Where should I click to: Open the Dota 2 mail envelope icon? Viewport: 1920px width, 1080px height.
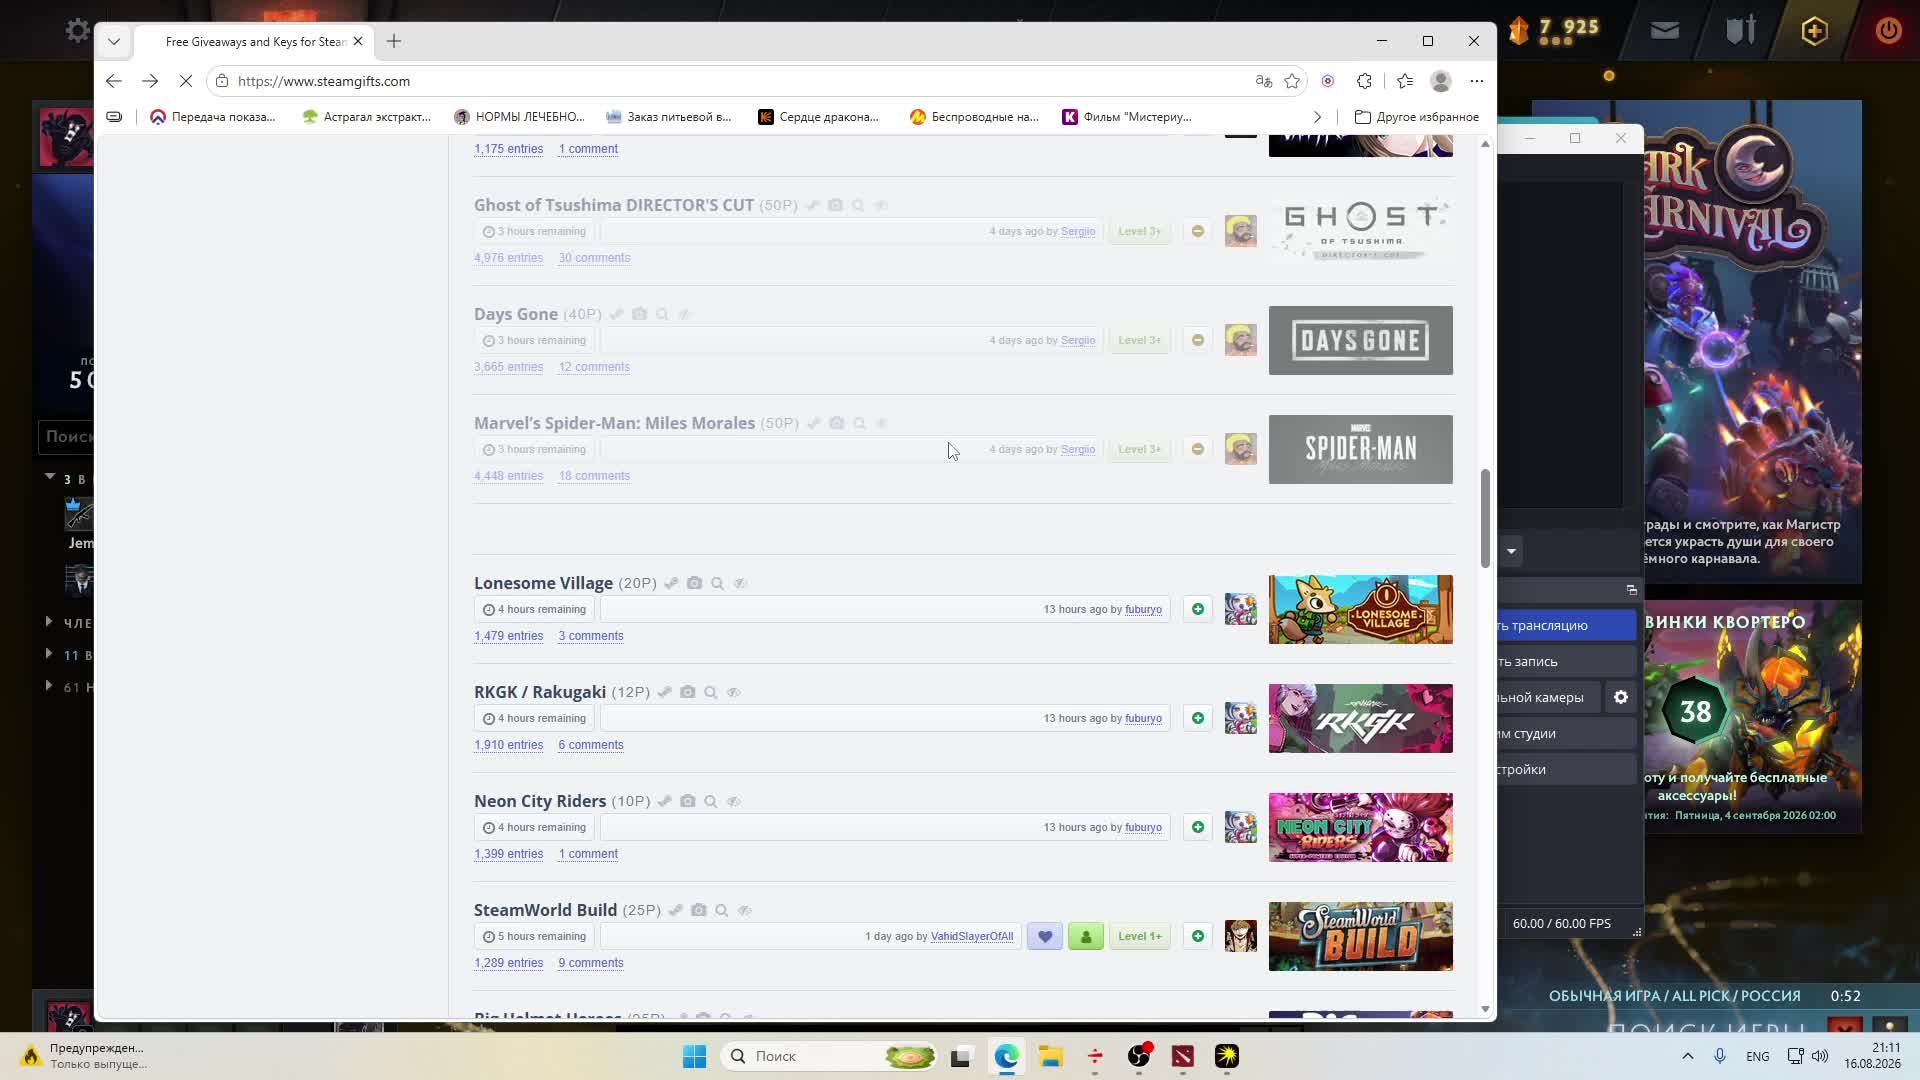(1665, 30)
